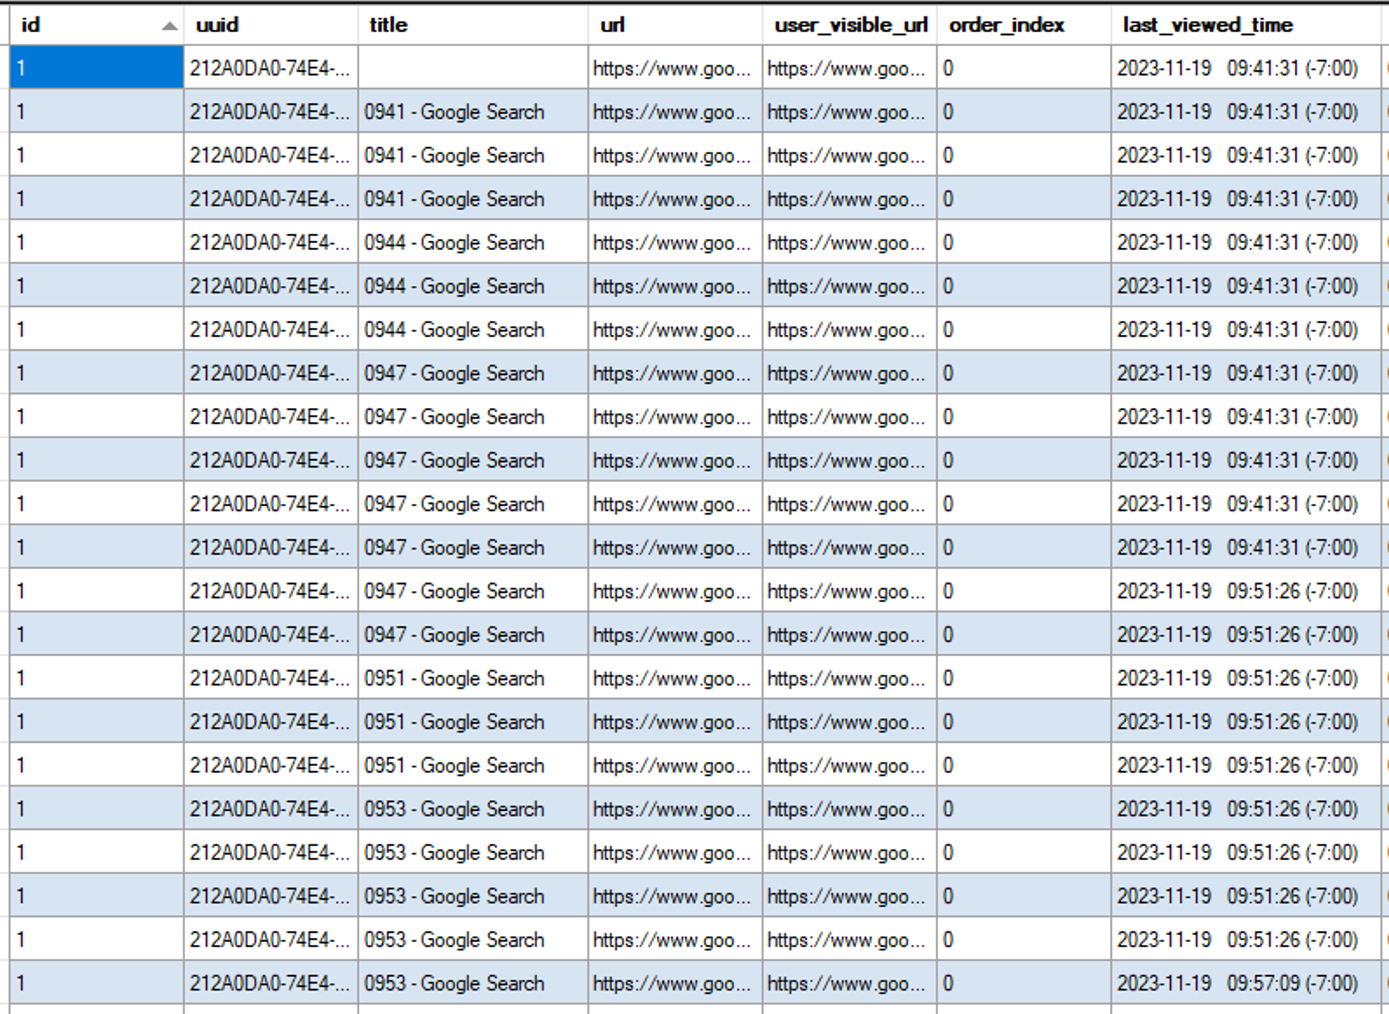Viewport: 1389px width, 1014px height.
Task: Click the first 0941 - Google Search title
Action: [x=454, y=112]
